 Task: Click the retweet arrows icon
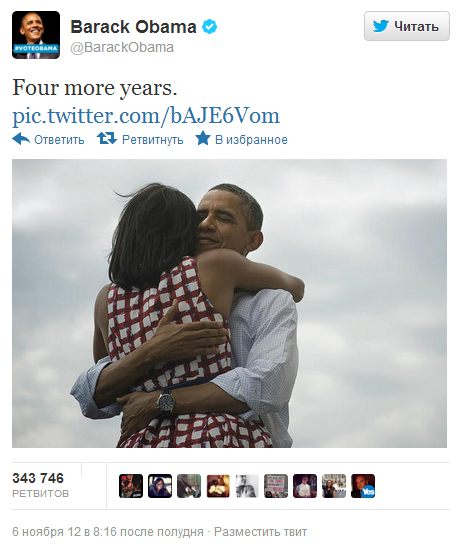pyautogui.click(x=107, y=138)
